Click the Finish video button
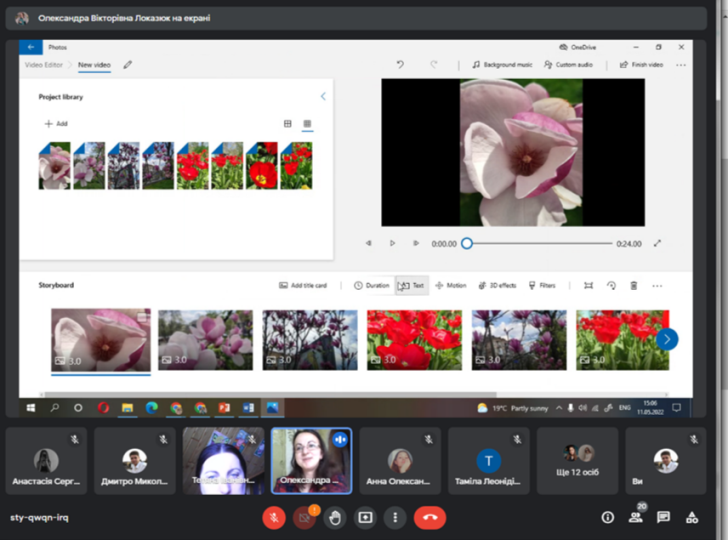This screenshot has width=728, height=540. pos(641,65)
